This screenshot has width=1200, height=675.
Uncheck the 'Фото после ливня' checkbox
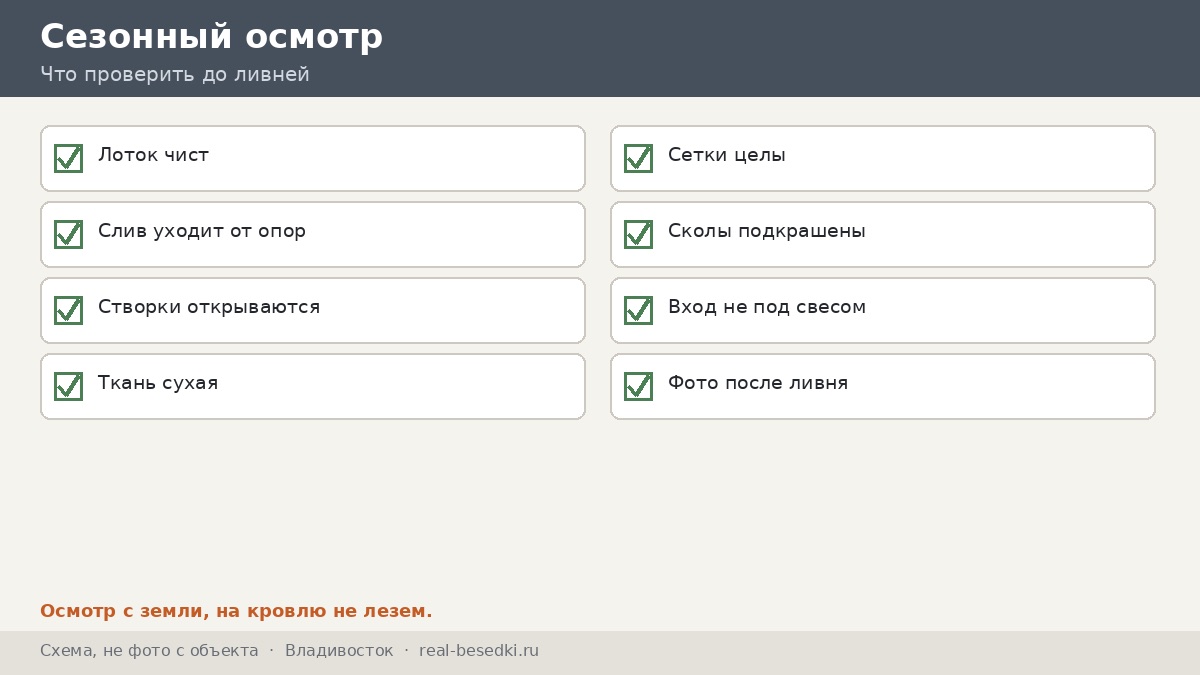click(638, 386)
